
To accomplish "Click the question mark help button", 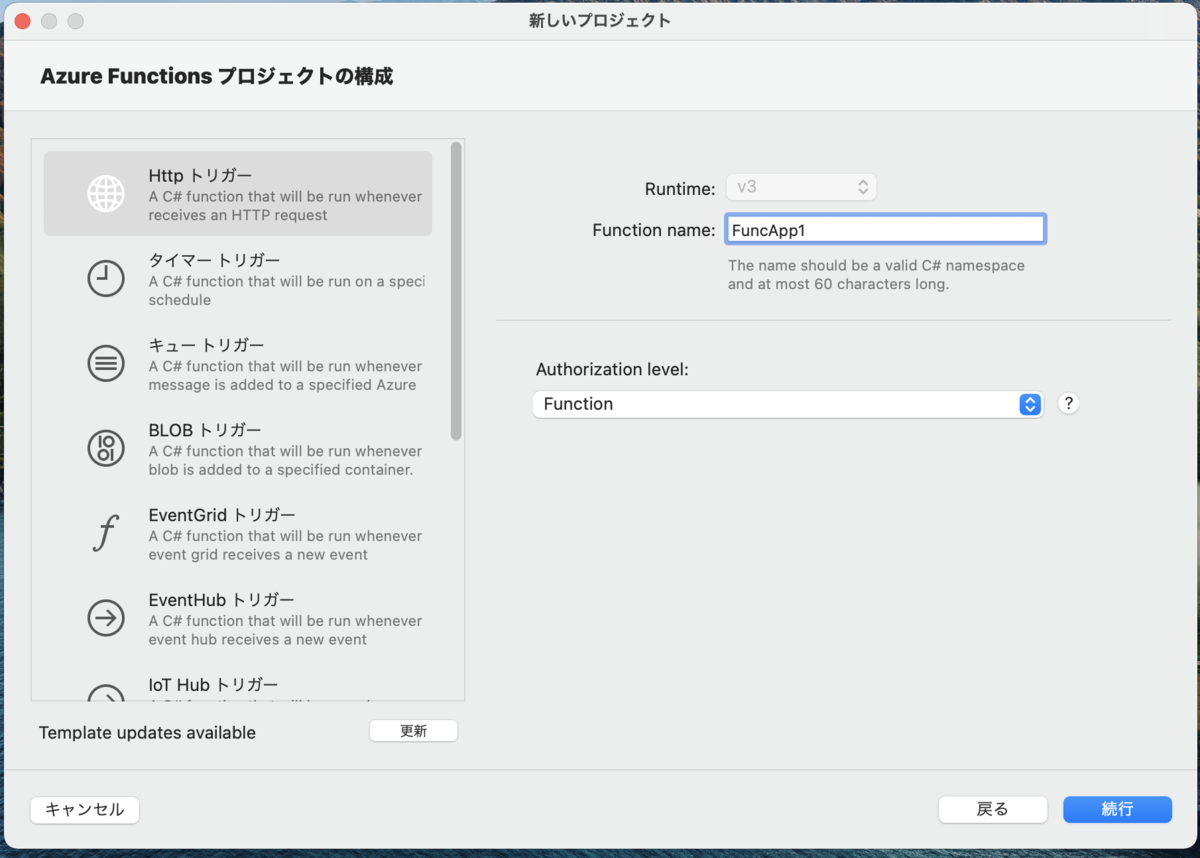I will [x=1069, y=404].
